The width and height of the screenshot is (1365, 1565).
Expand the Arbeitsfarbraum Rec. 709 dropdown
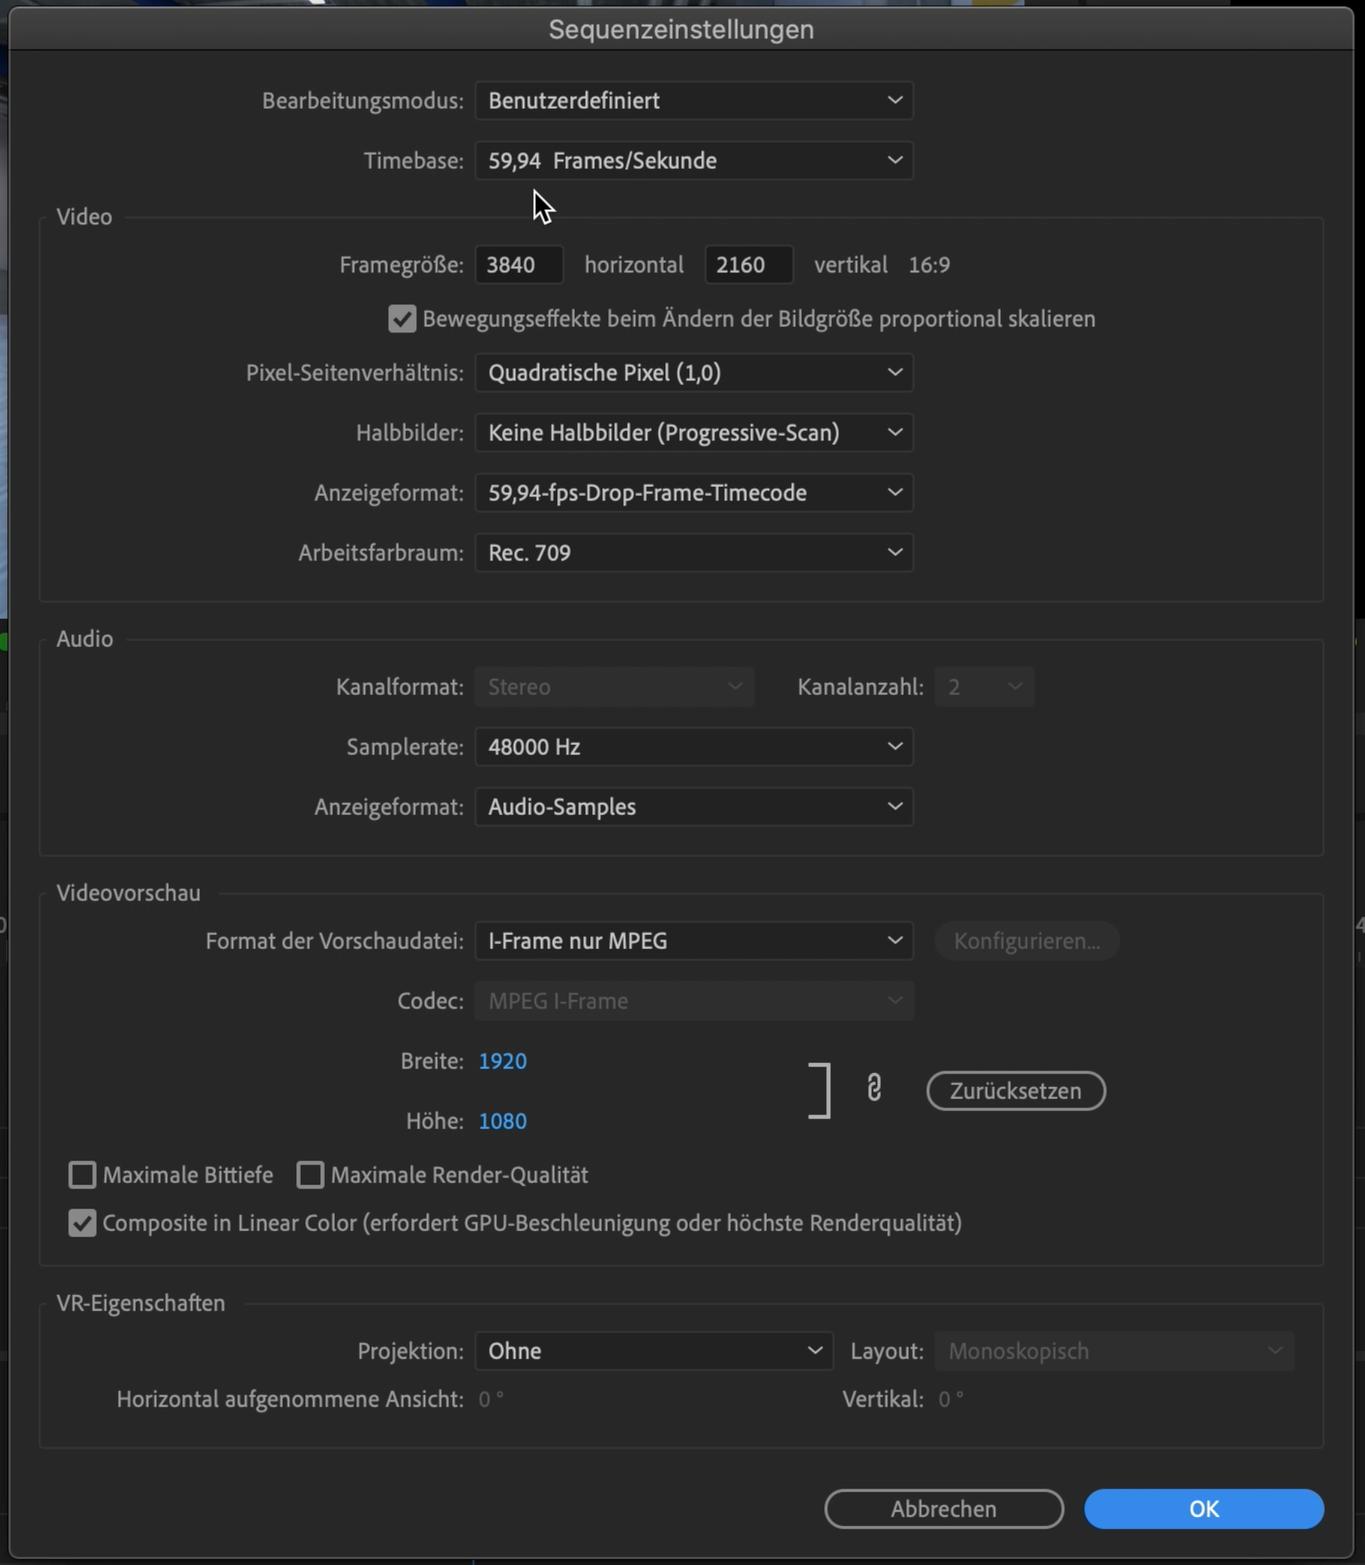[x=693, y=553]
